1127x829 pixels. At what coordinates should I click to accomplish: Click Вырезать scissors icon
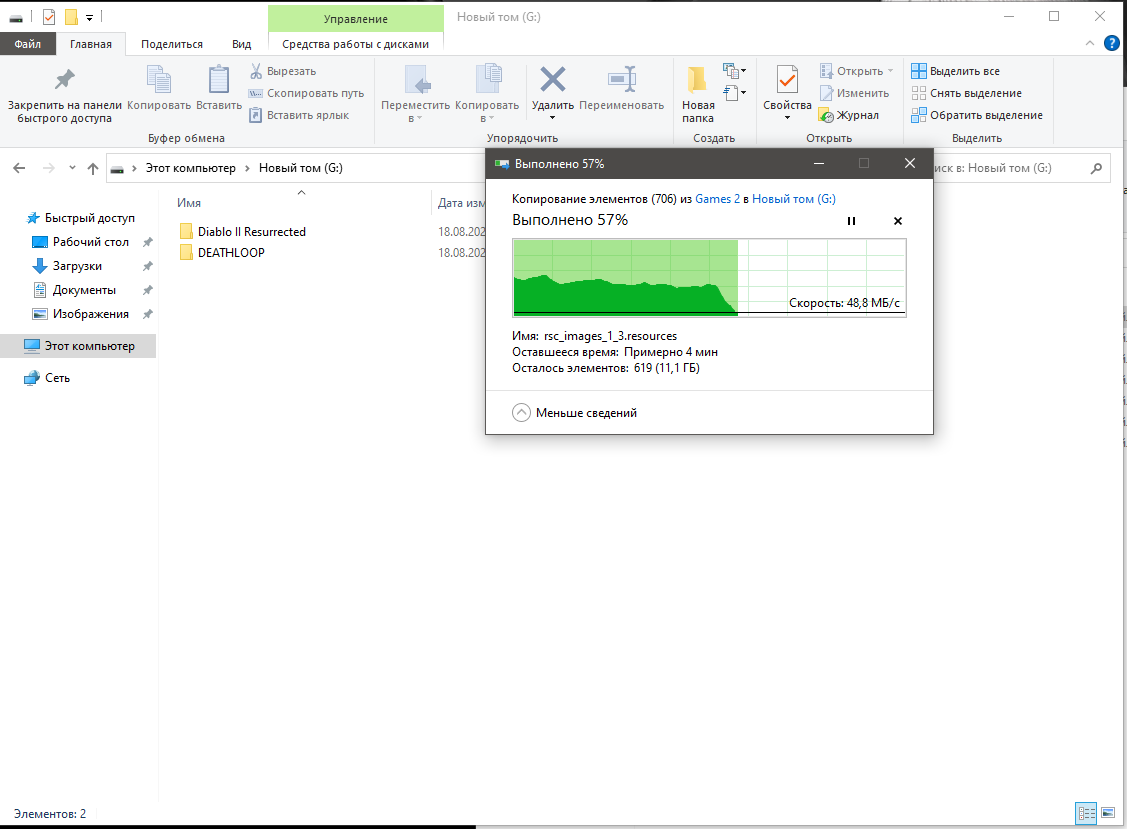[x=256, y=71]
